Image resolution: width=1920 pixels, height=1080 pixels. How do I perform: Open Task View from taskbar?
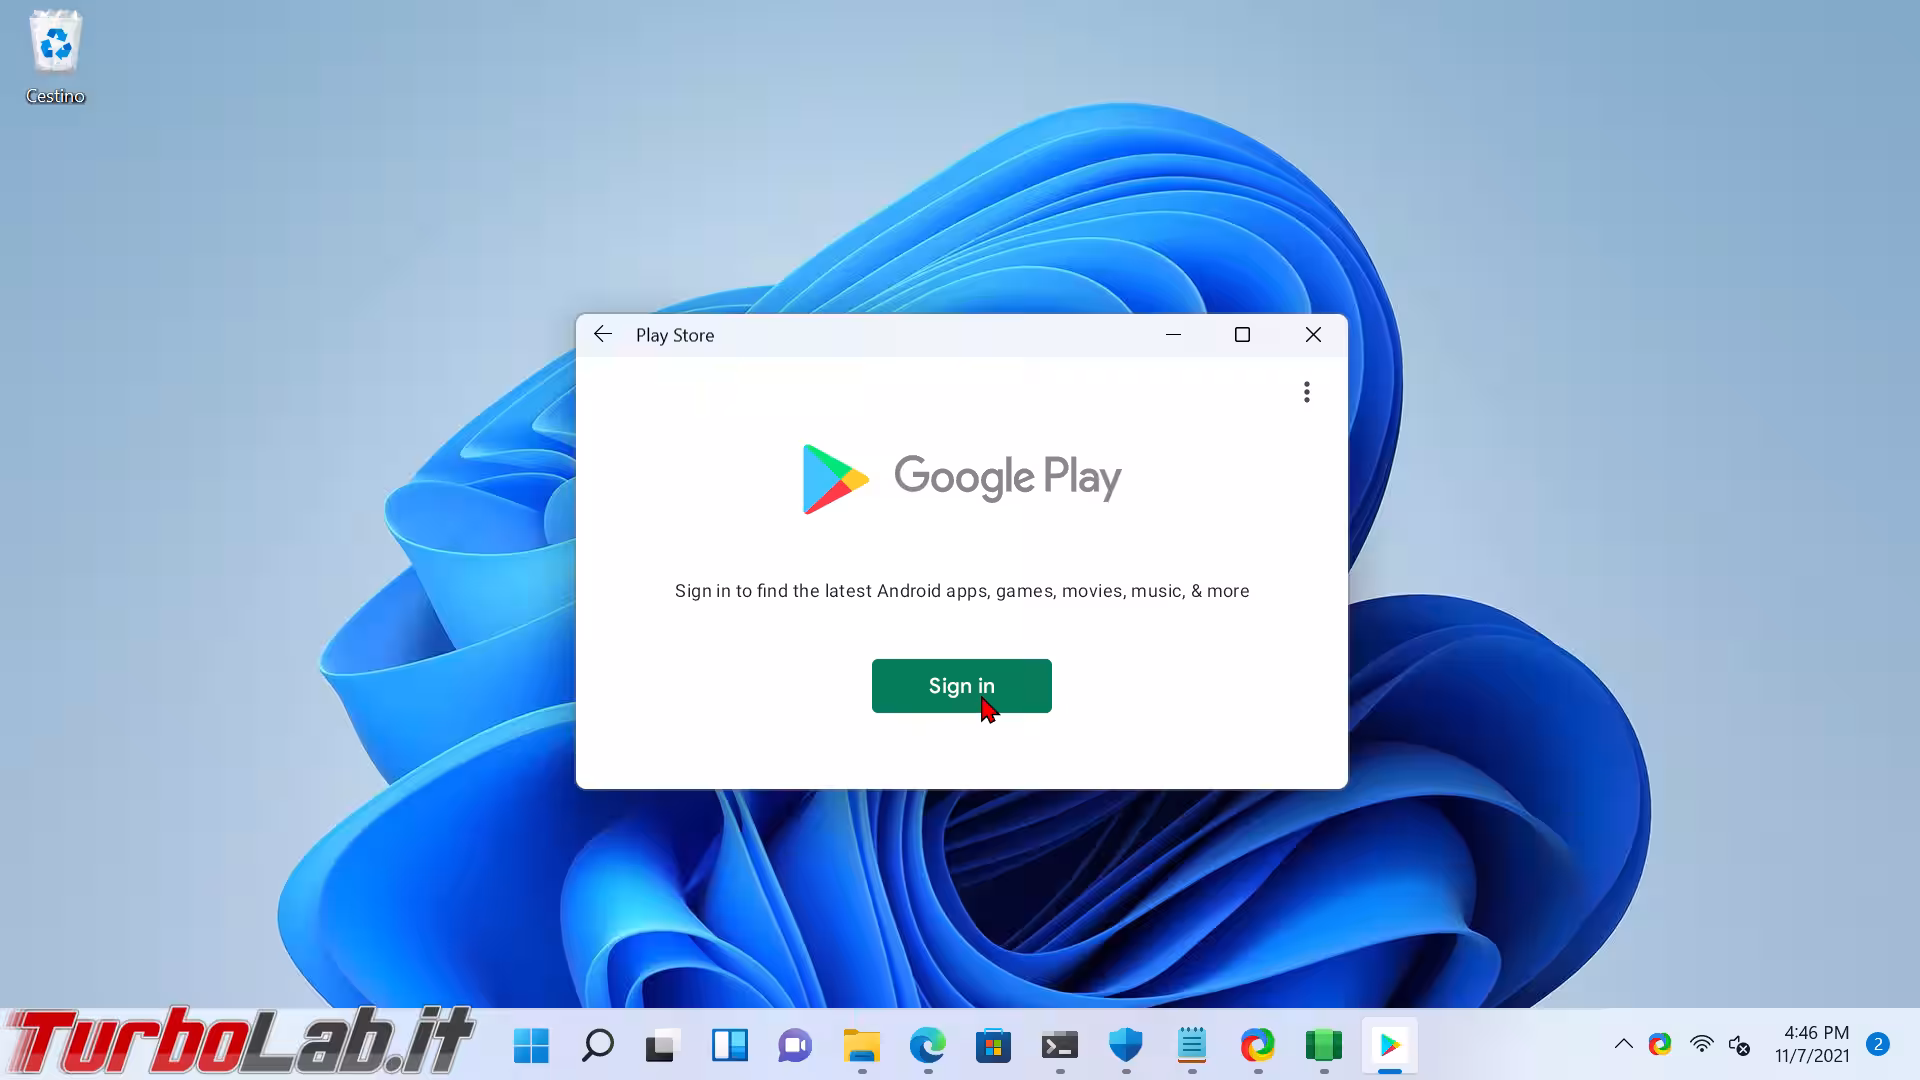662,1046
